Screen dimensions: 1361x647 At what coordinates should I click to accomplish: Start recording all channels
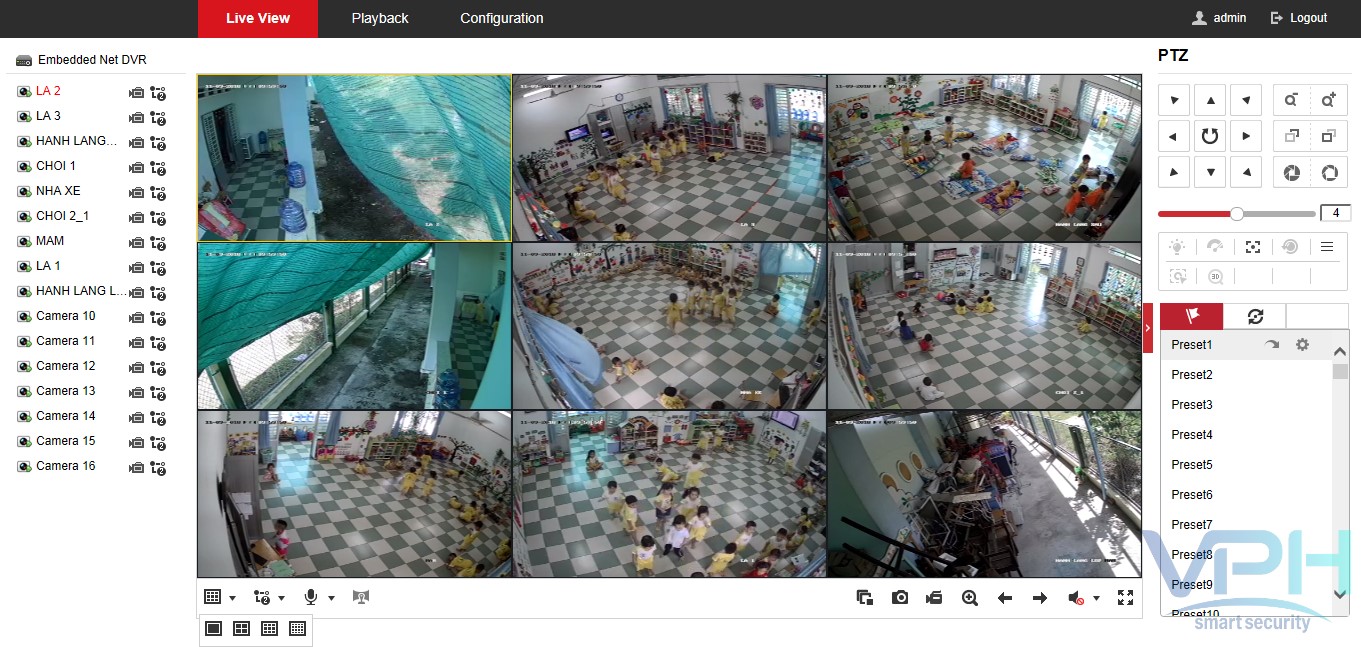[934, 598]
